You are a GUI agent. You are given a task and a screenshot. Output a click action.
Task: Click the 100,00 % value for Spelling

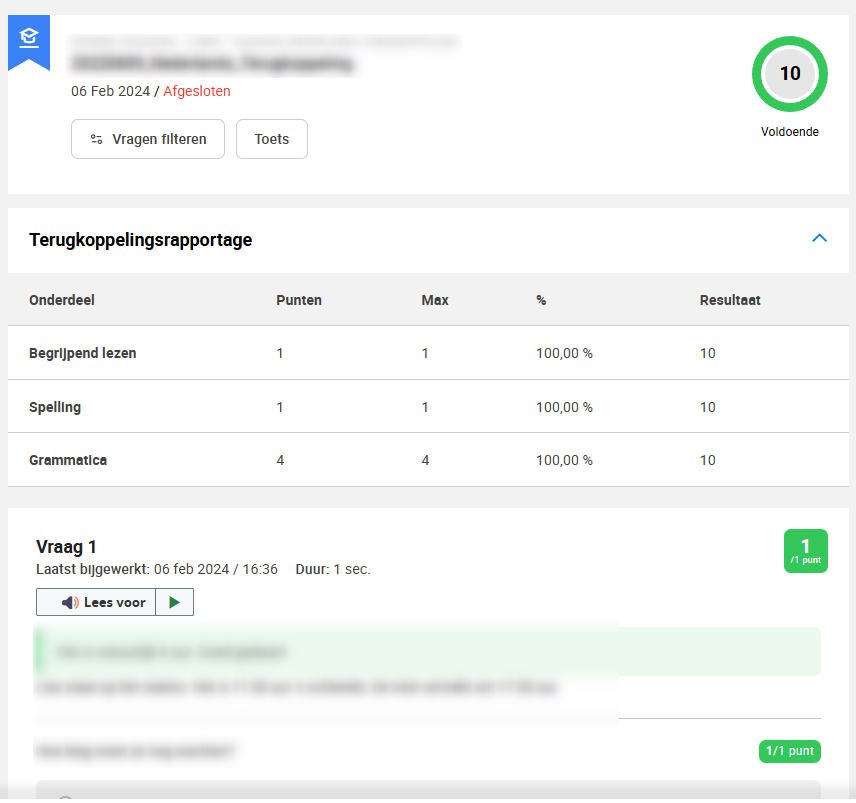click(564, 407)
